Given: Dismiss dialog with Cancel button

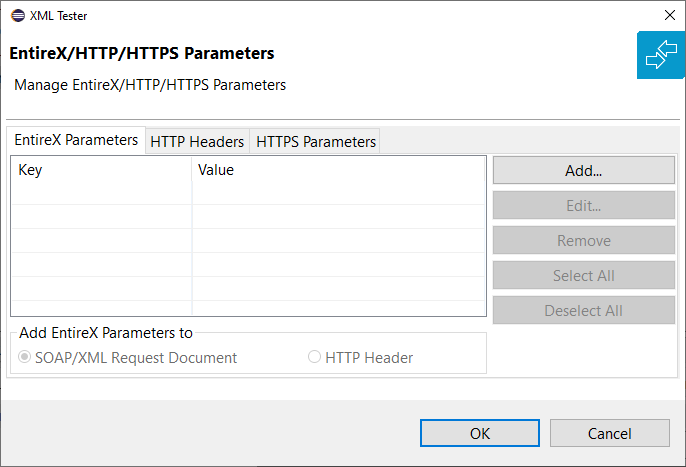Looking at the screenshot, I should tap(609, 433).
